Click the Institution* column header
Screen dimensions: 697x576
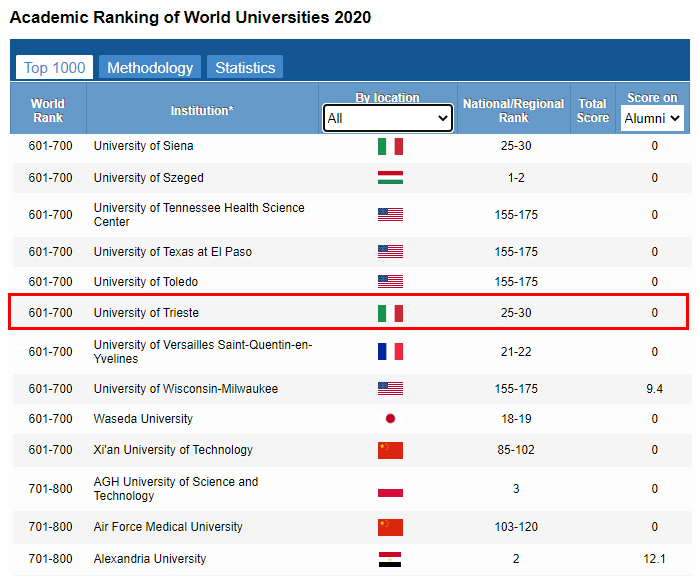[x=202, y=110]
